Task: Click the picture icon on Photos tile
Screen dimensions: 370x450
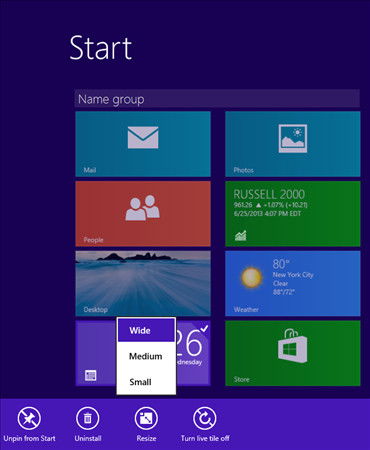Action: (293, 138)
